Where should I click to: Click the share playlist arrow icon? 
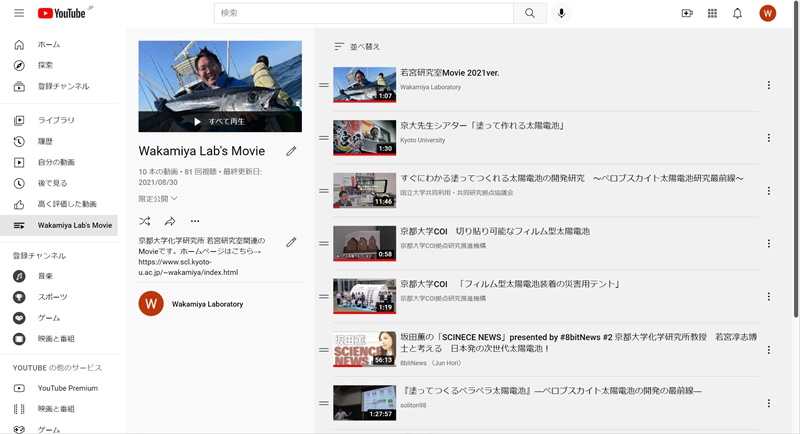pyautogui.click(x=170, y=221)
